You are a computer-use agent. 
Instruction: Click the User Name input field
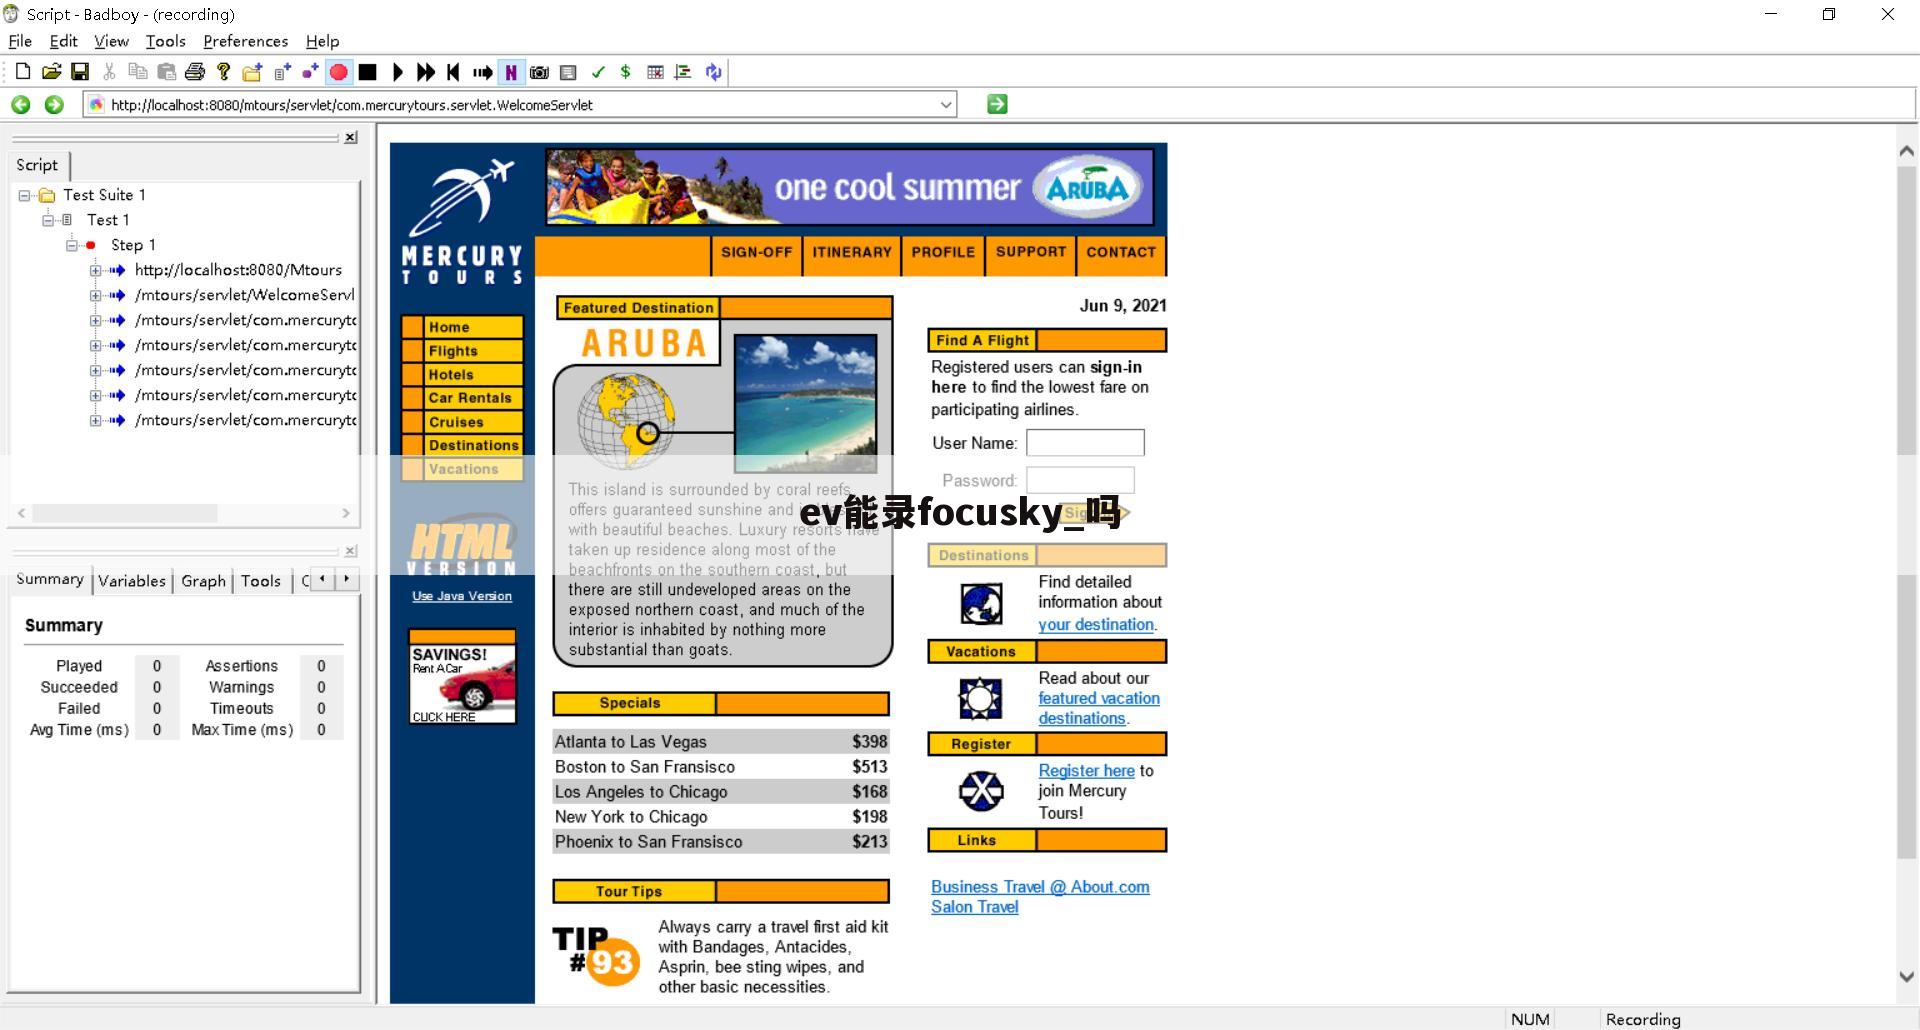pos(1085,443)
